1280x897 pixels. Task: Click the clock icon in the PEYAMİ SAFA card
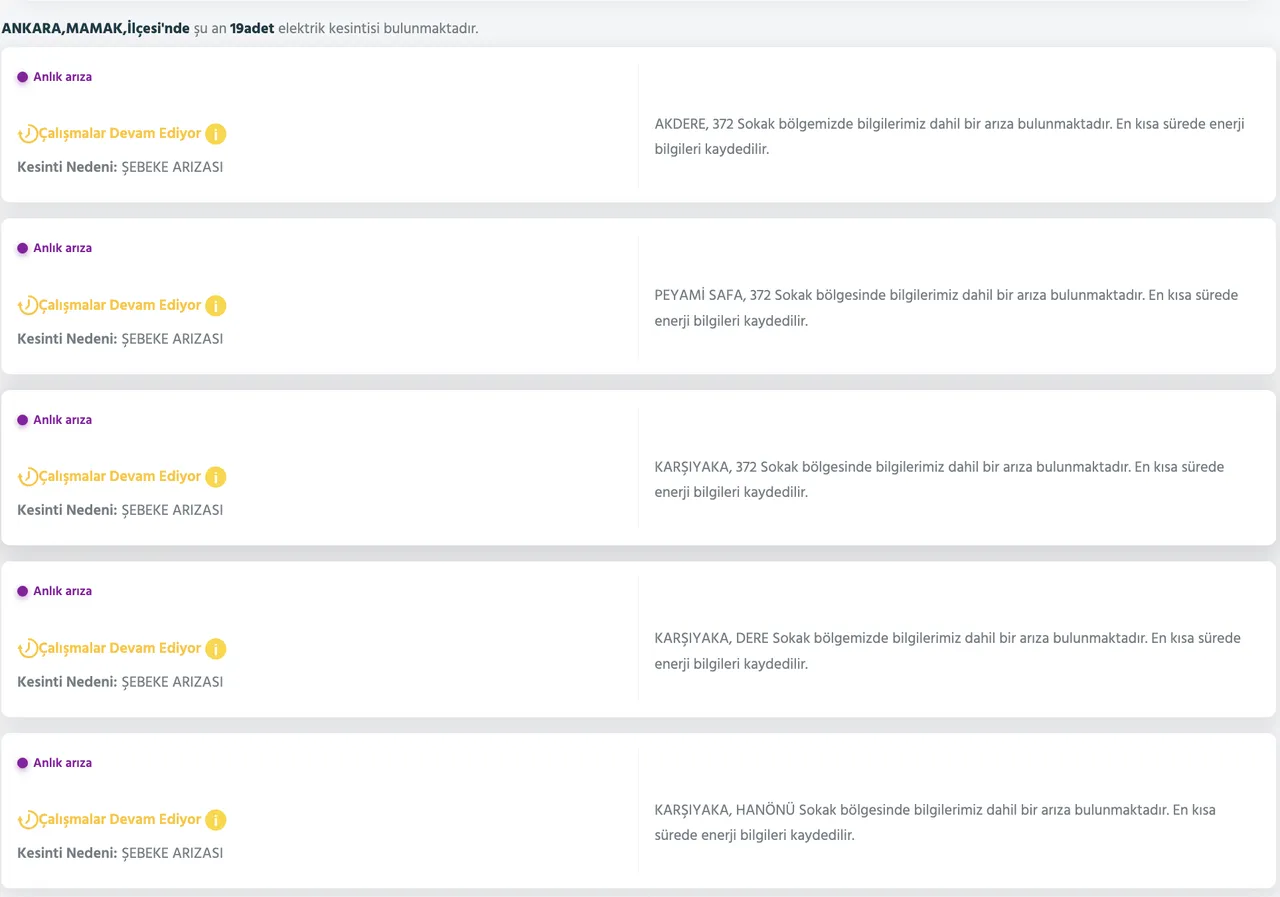[28, 306]
